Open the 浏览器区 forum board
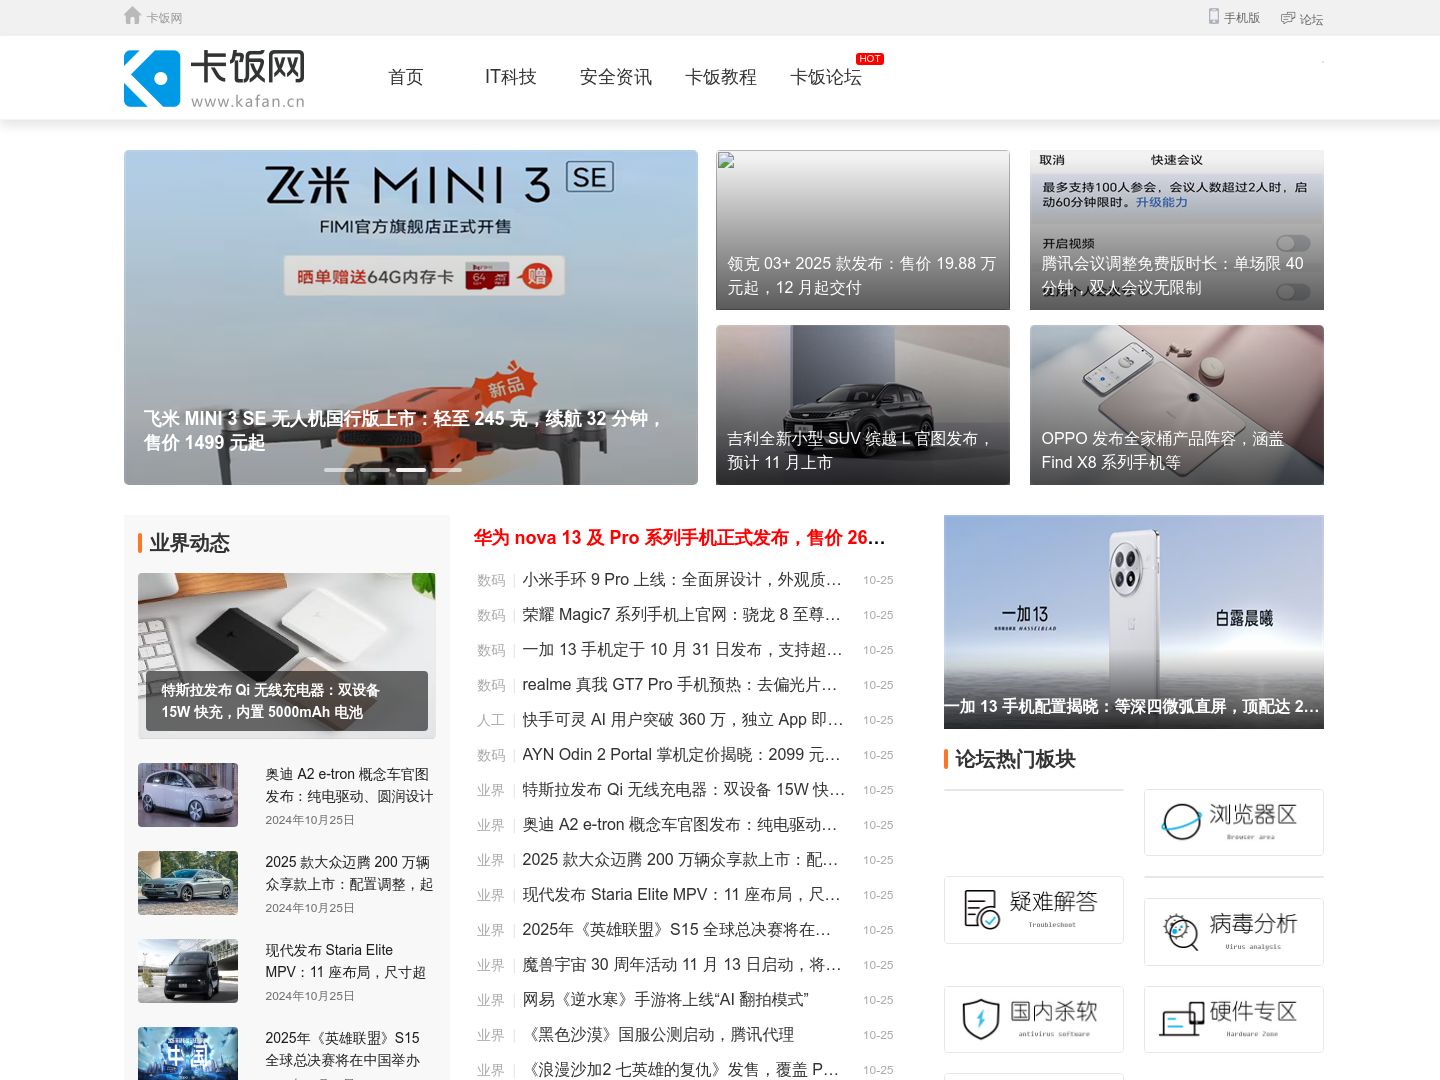Screen dimensions: 1440x1080 tap(1234, 822)
